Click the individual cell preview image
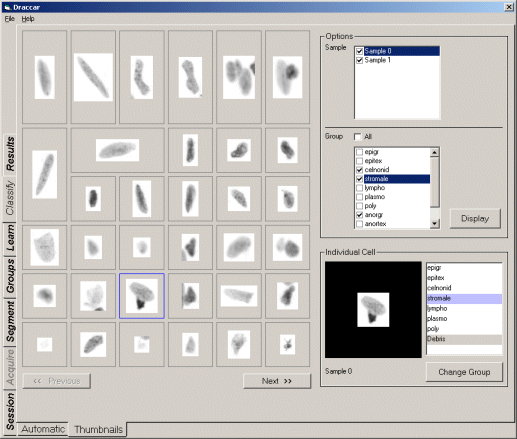This screenshot has height=439, width=517. 373,310
